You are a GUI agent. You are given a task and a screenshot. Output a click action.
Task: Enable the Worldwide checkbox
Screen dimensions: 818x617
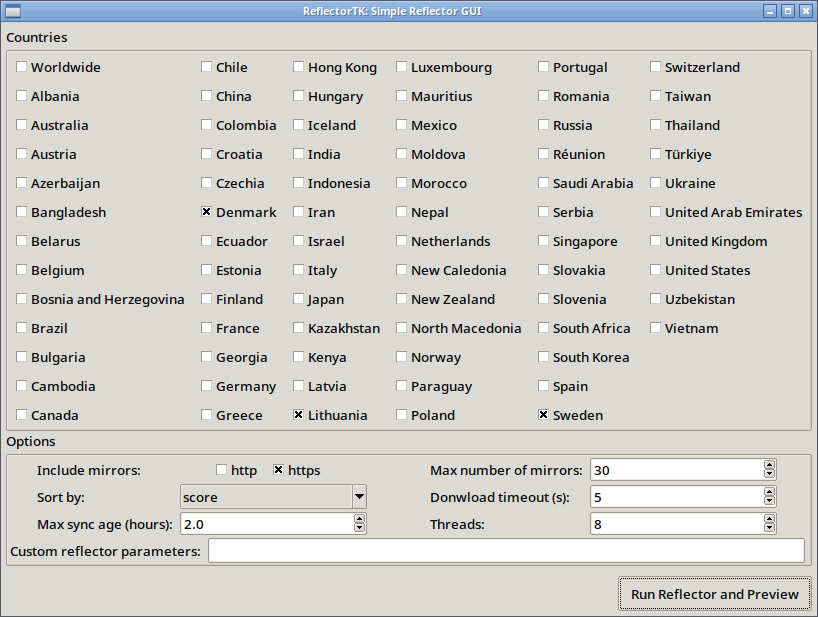coord(22,68)
